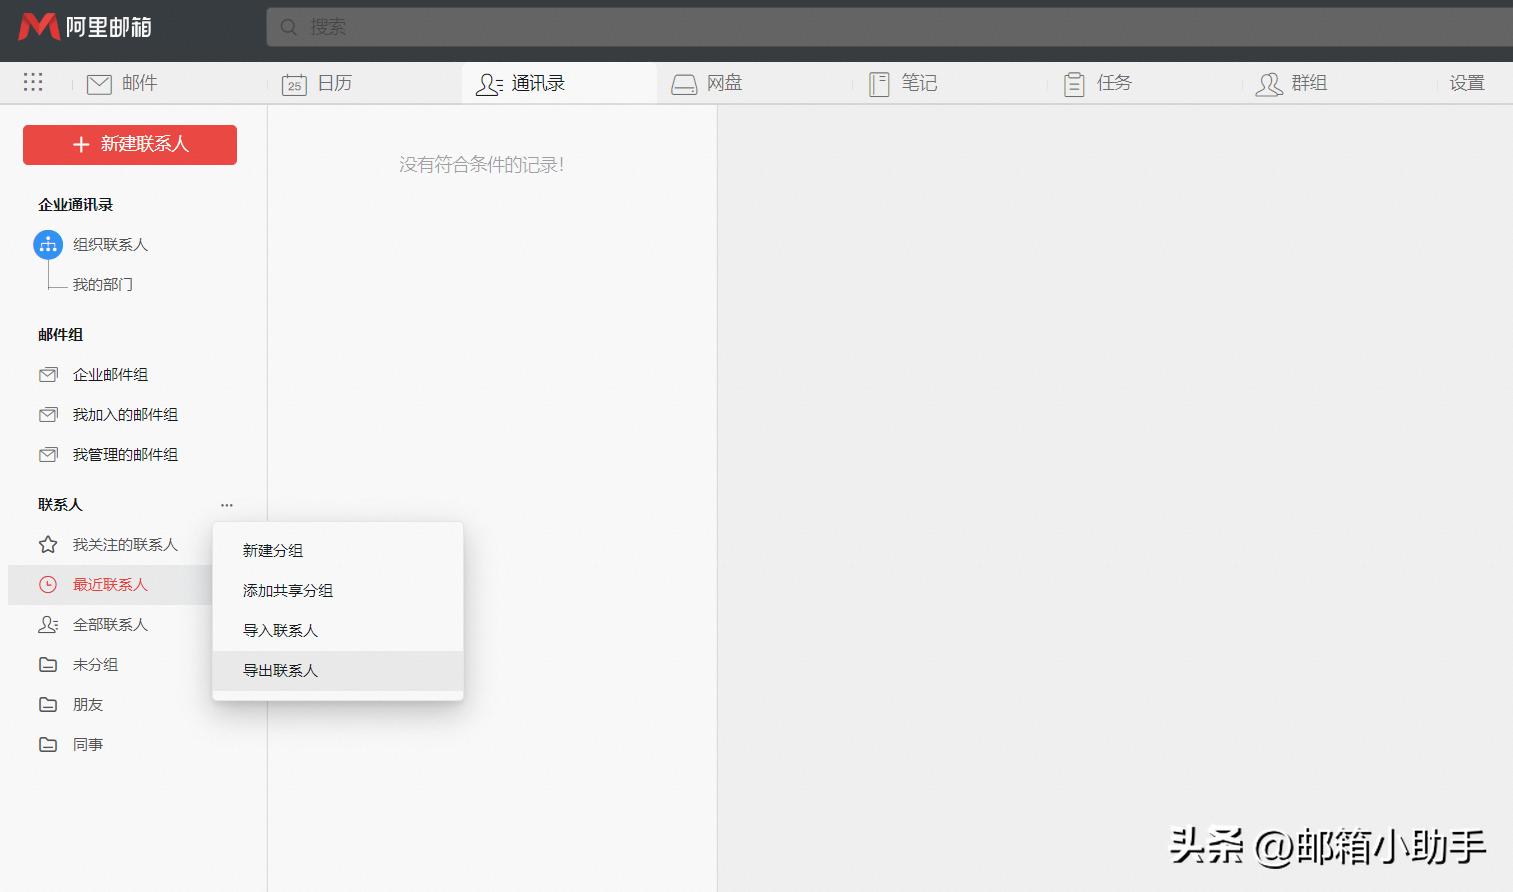Screen dimensions: 1513x892
Task: Open the 群组 groups section icon
Action: [x=1268, y=83]
